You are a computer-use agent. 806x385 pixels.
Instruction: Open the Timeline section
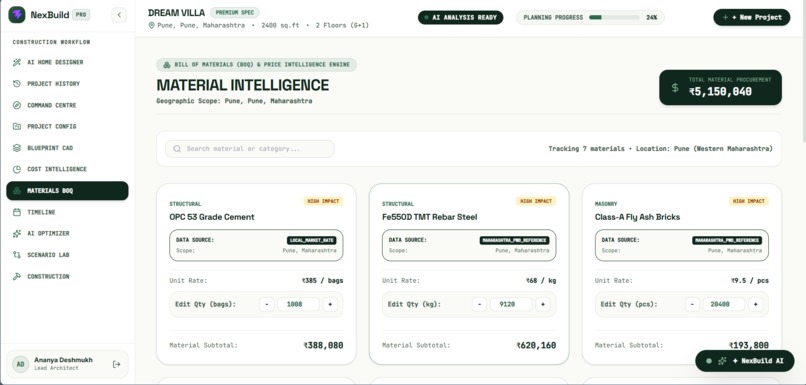(67, 212)
